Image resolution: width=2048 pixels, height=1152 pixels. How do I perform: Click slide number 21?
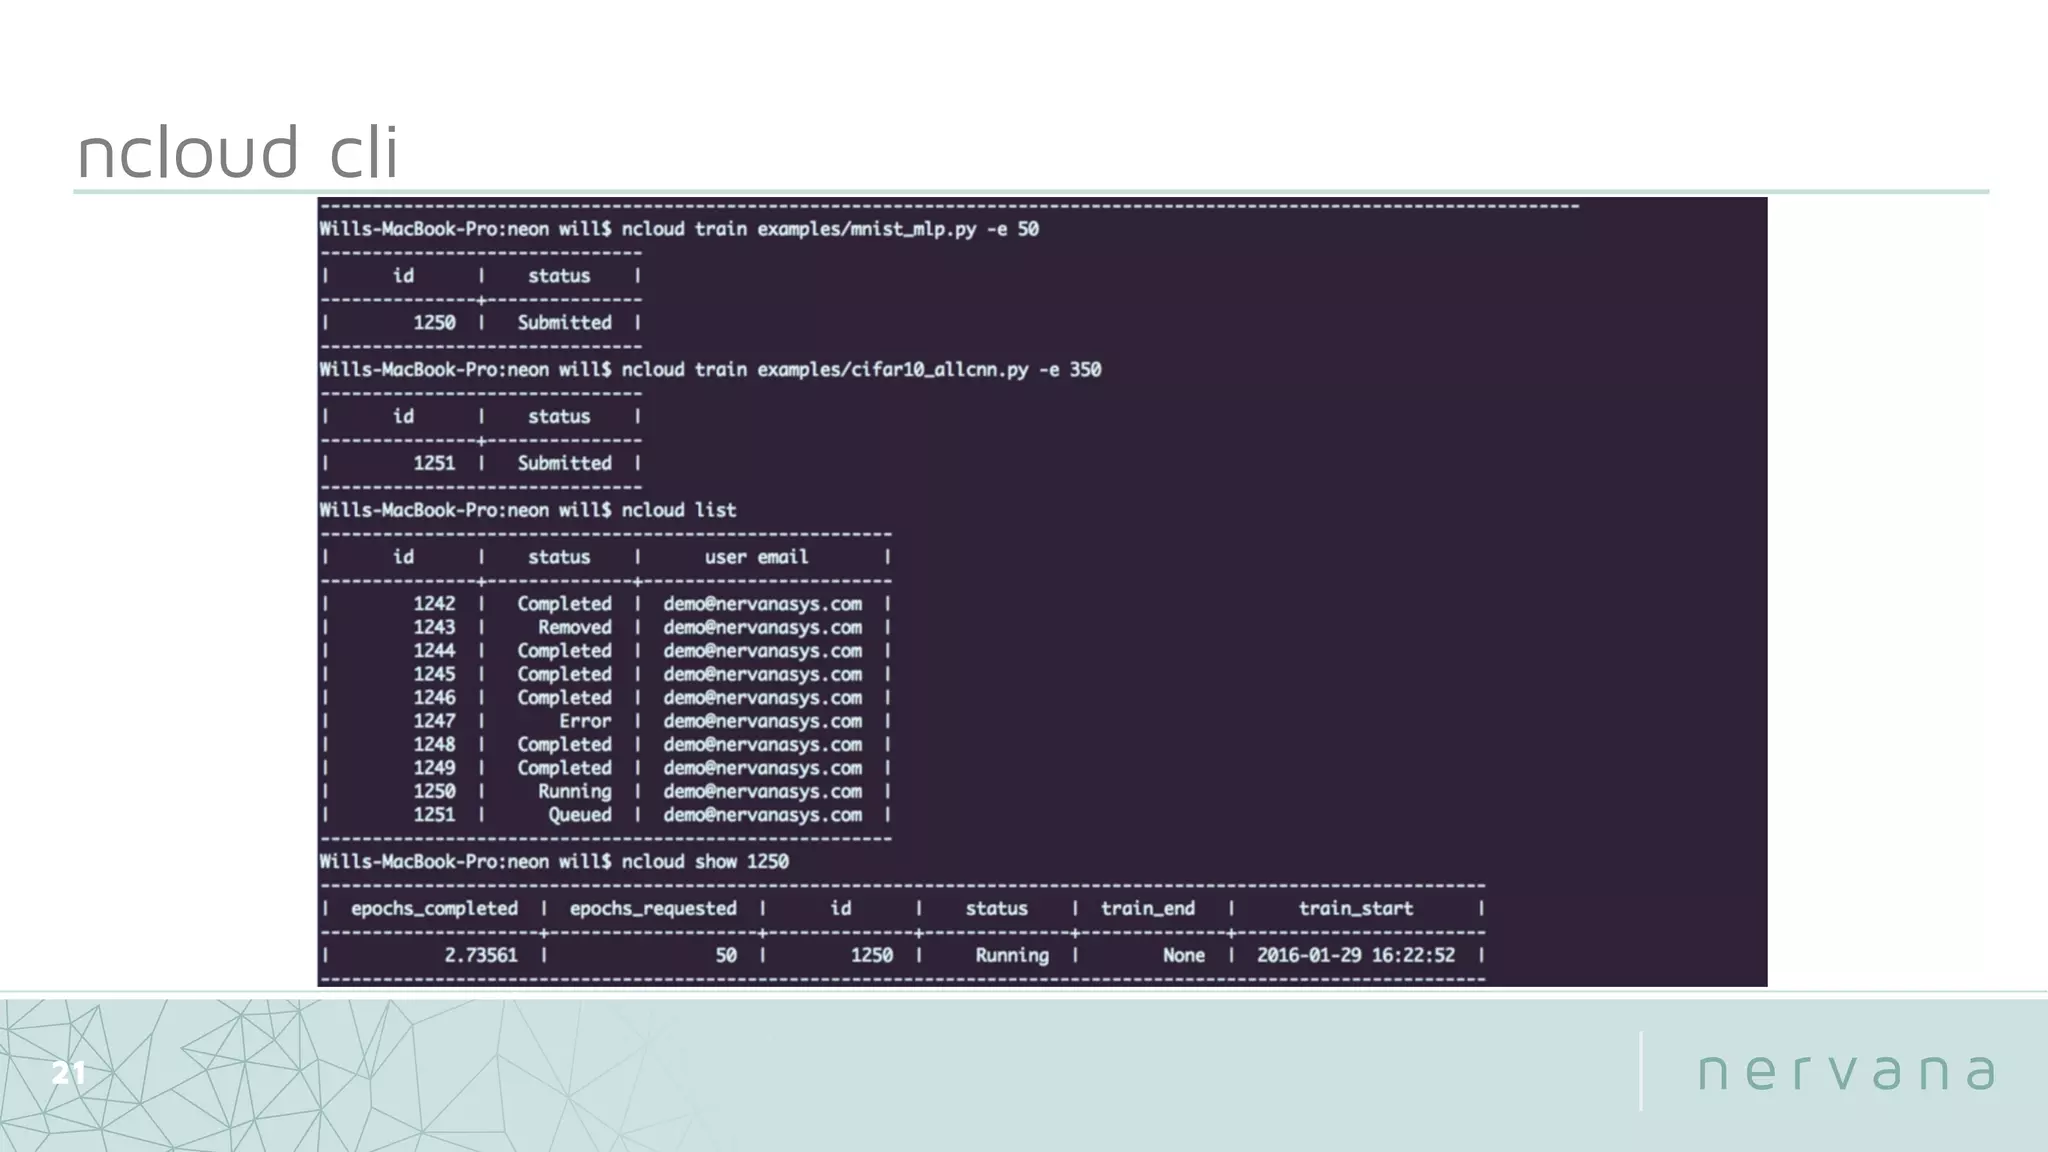click(x=69, y=1073)
